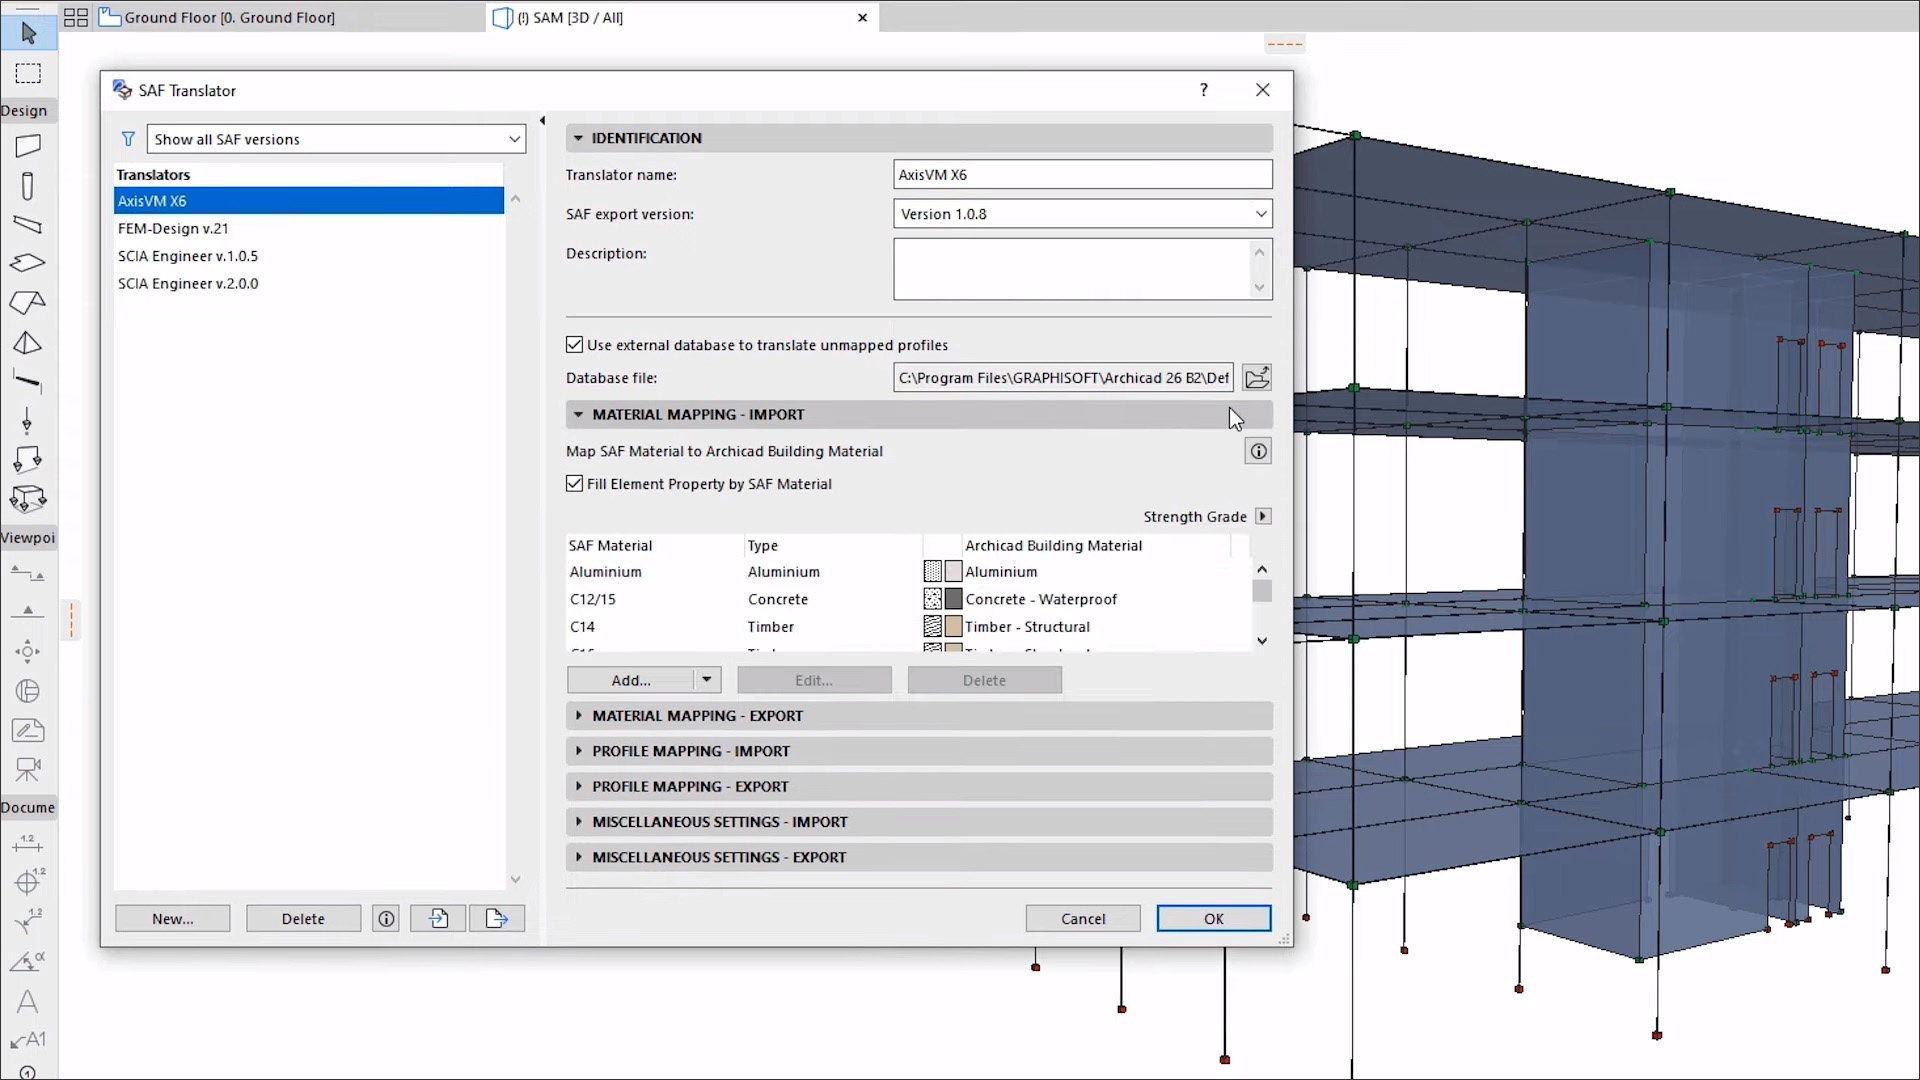Open the tab overview grid icon
Image resolution: width=1920 pixels, height=1080 pixels.
tap(76, 17)
